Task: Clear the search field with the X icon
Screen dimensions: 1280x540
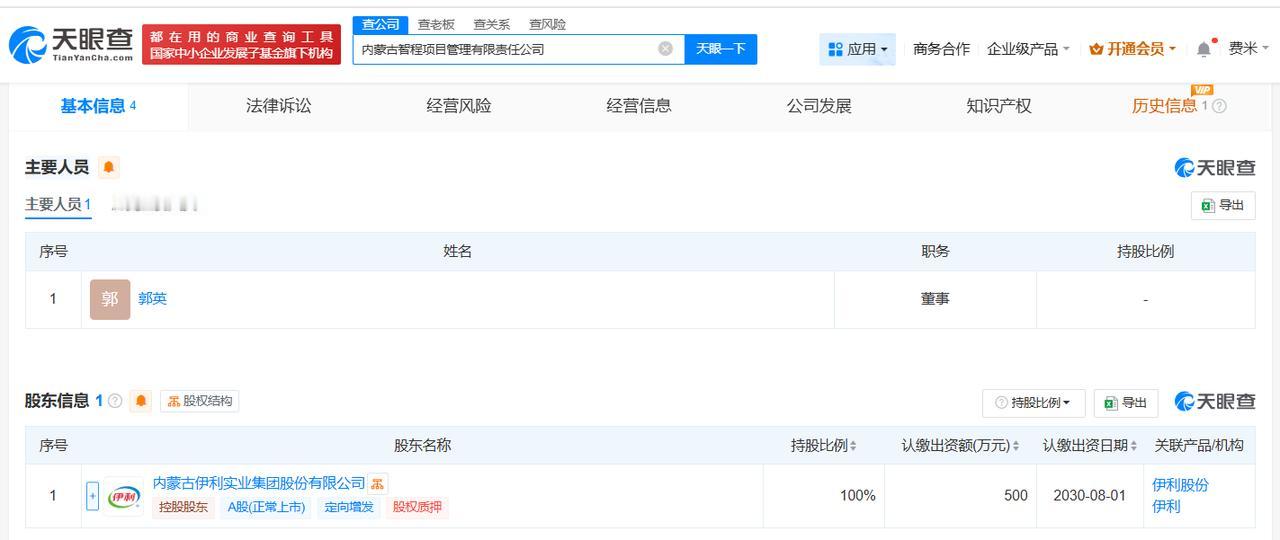Action: pos(665,49)
